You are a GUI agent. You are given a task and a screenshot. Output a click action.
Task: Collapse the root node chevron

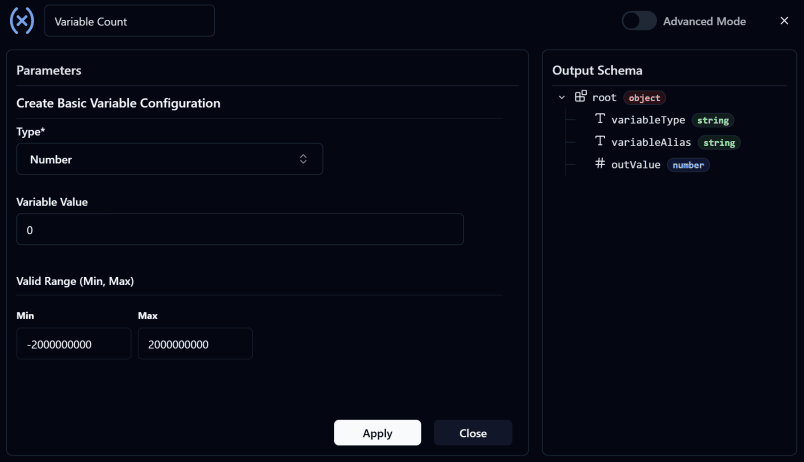(562, 97)
